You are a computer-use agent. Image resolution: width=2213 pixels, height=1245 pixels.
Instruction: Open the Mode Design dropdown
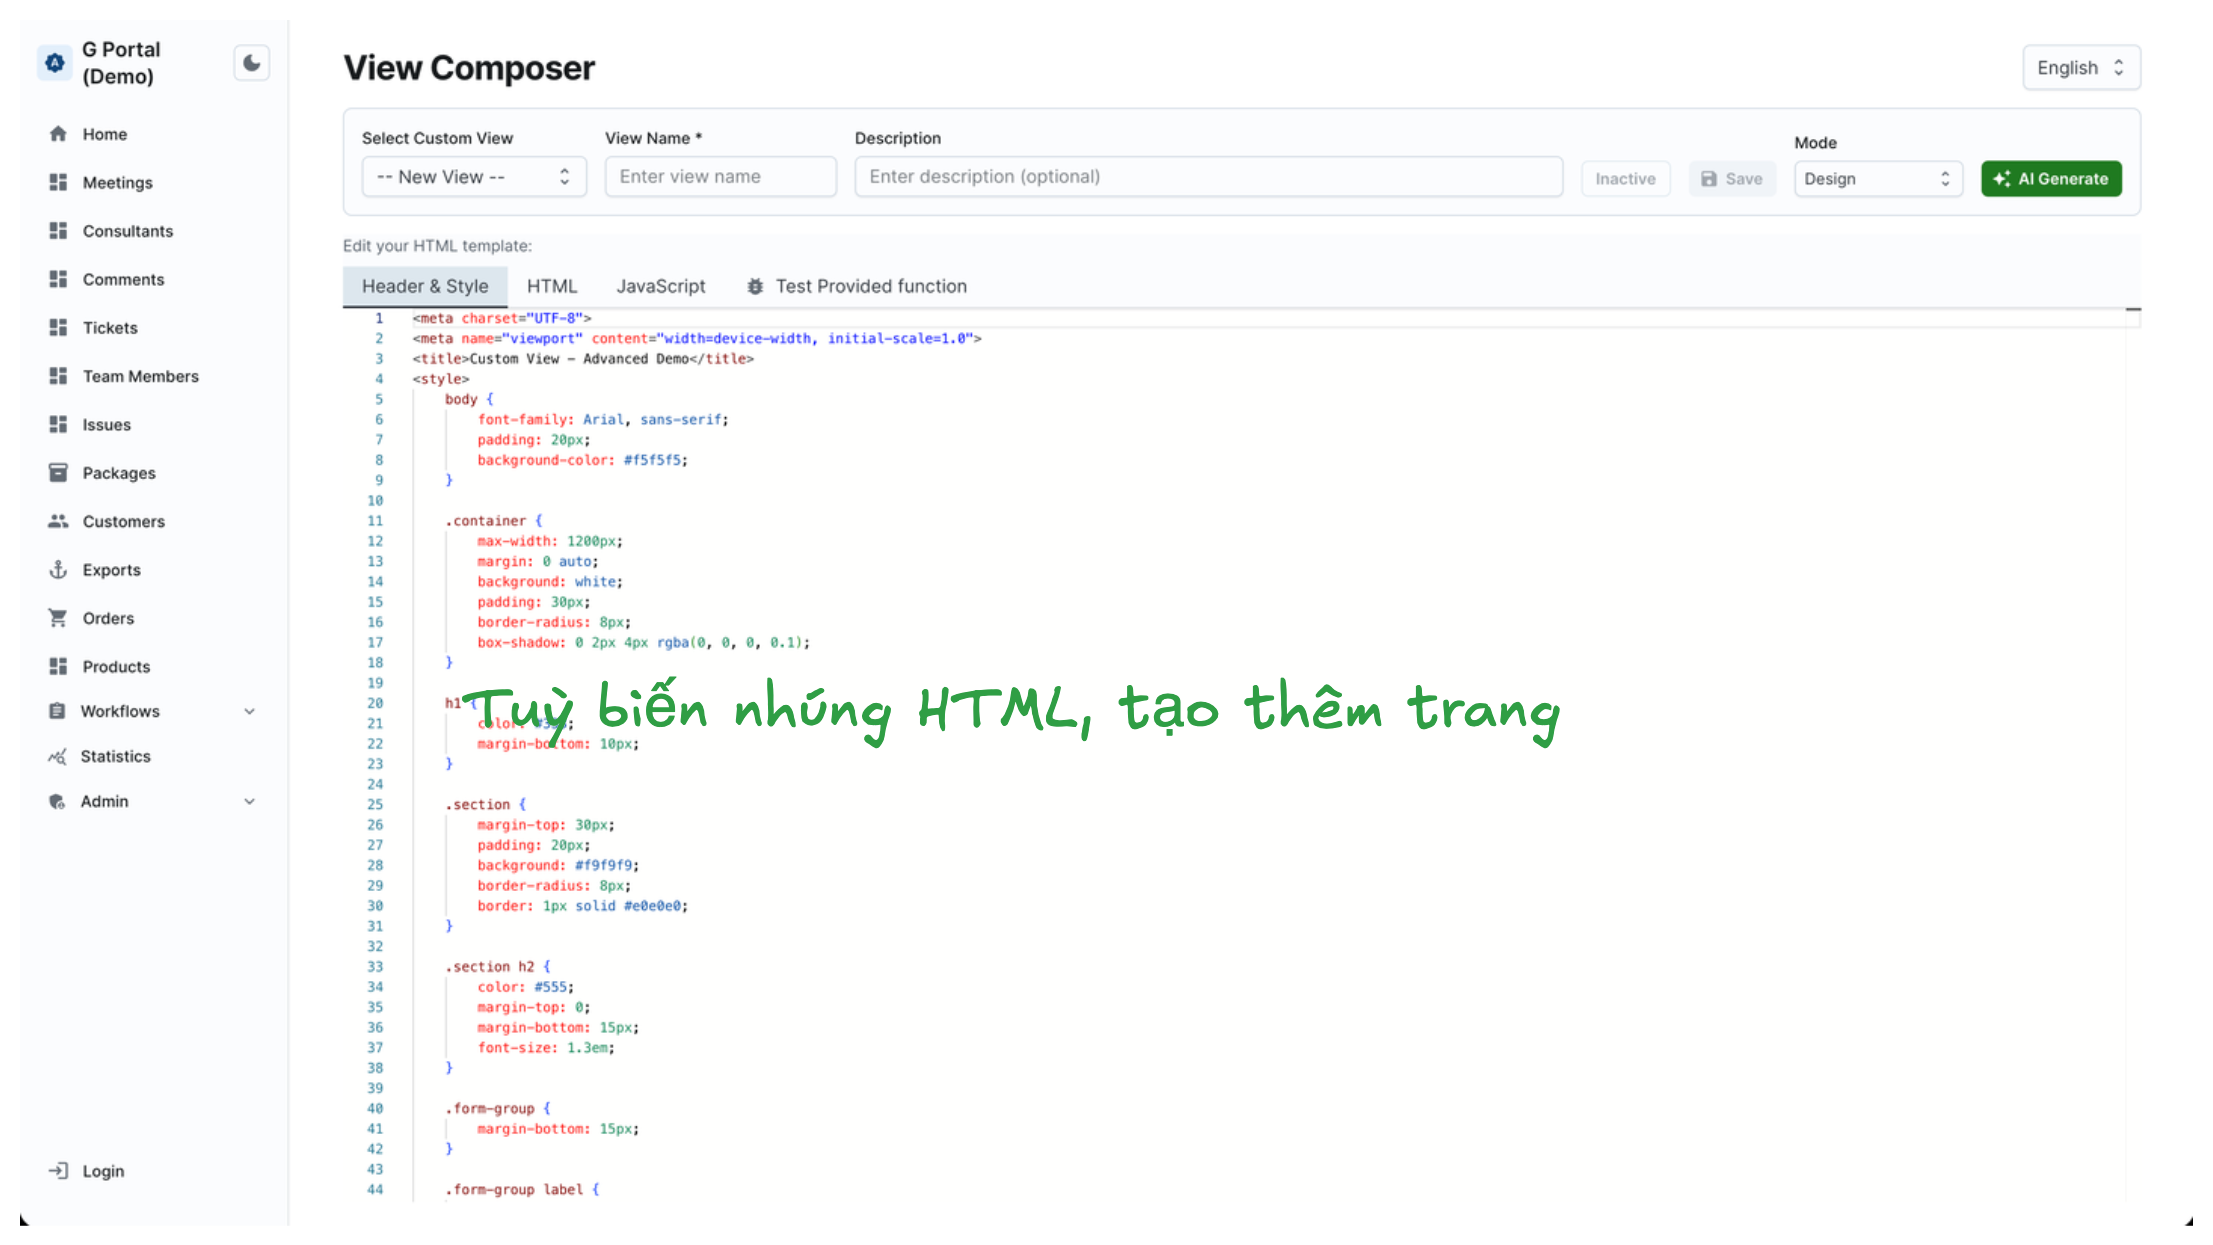click(1877, 179)
